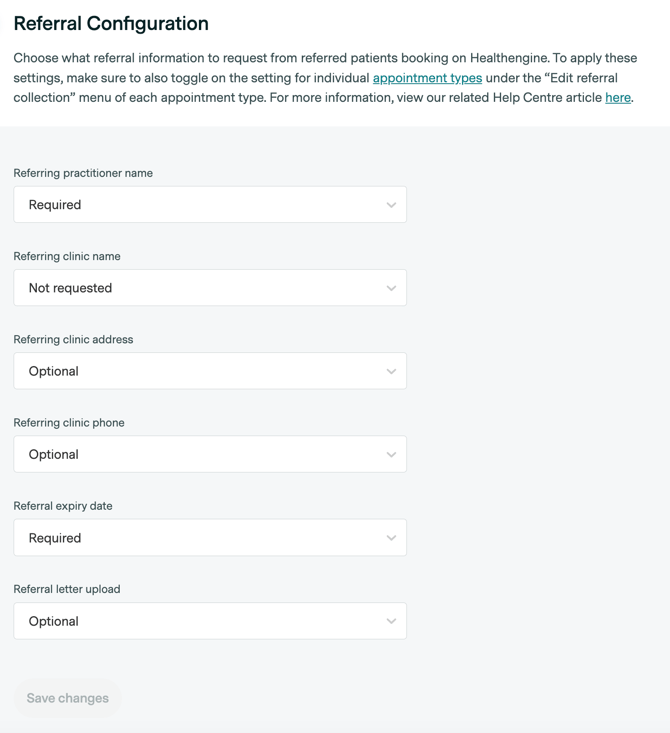Click chevron arrow in letter upload field
Screen dimensions: 670x733
point(391,621)
